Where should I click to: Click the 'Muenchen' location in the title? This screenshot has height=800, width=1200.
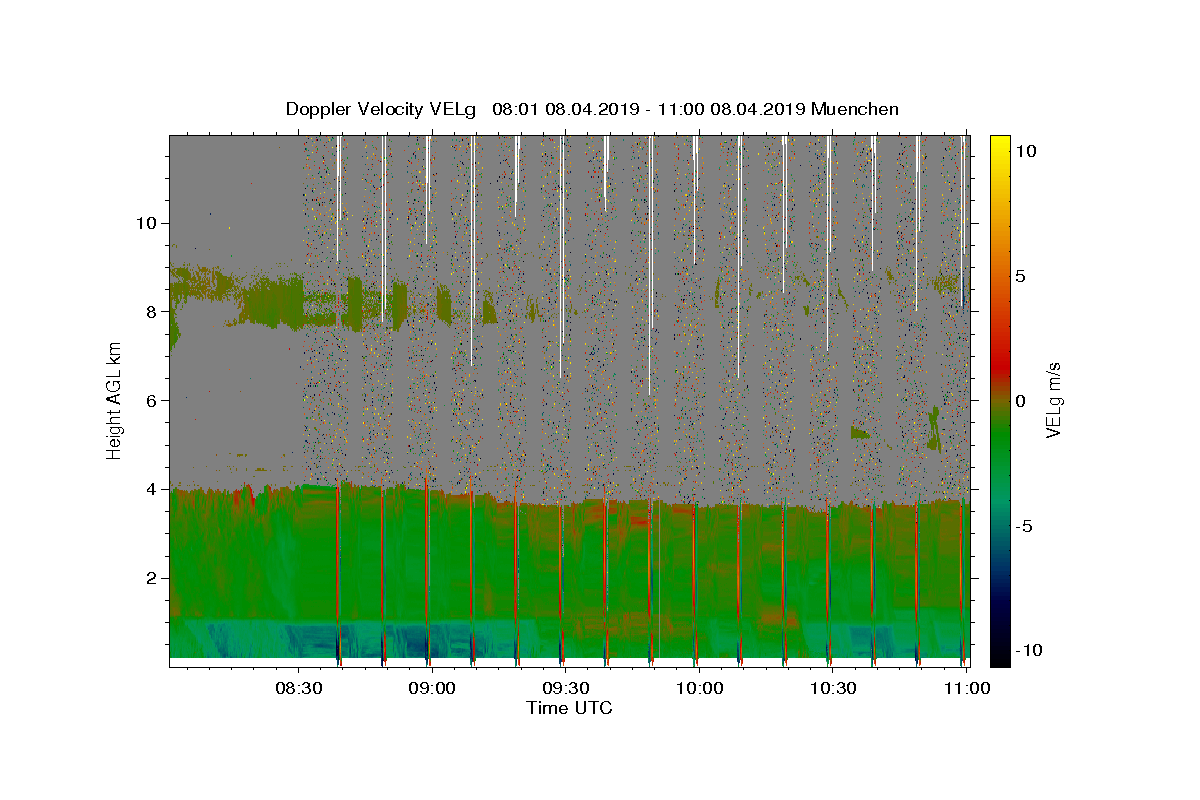[855, 109]
